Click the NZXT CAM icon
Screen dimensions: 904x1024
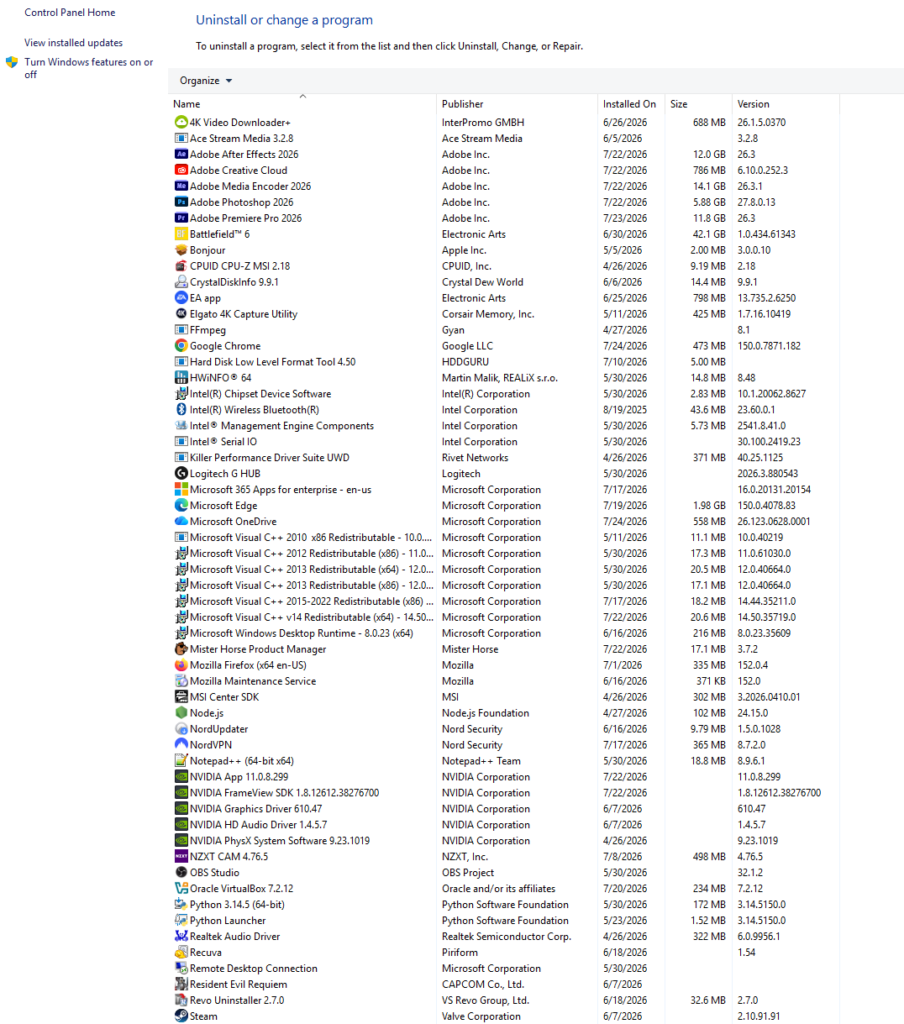(181, 856)
